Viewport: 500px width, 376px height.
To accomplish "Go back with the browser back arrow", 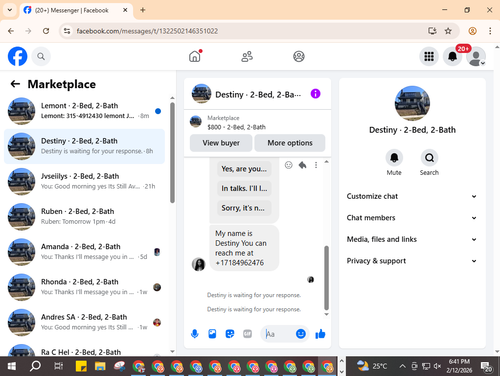I will pos(11,31).
